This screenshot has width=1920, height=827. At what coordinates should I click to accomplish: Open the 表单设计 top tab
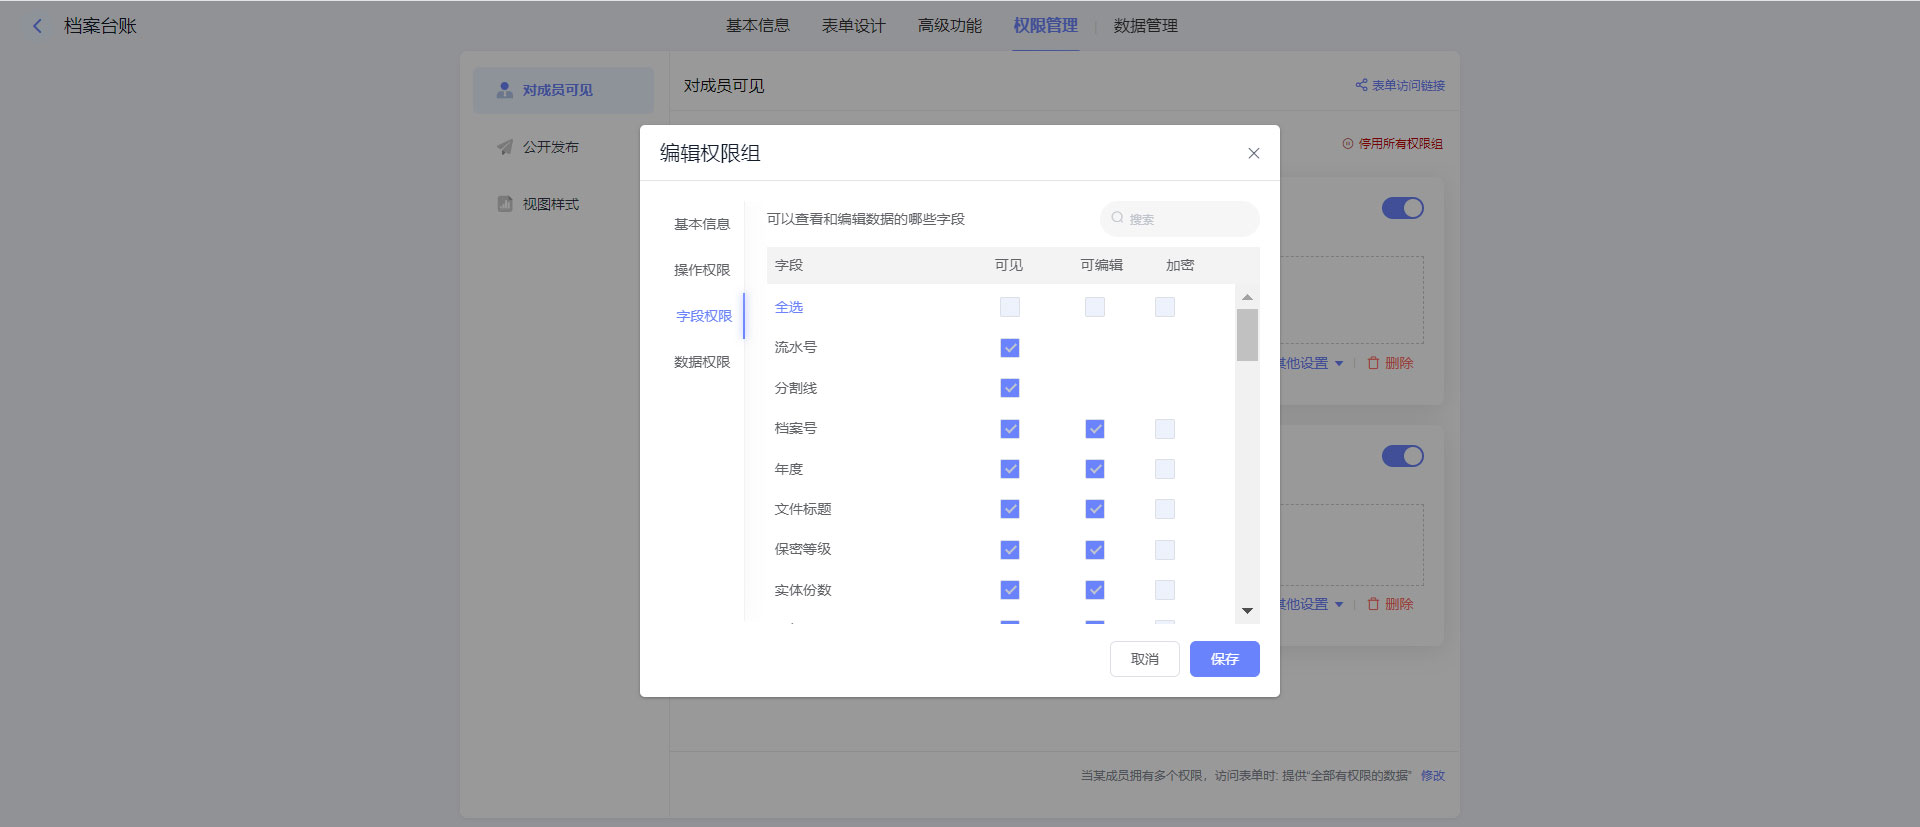pyautogui.click(x=853, y=26)
